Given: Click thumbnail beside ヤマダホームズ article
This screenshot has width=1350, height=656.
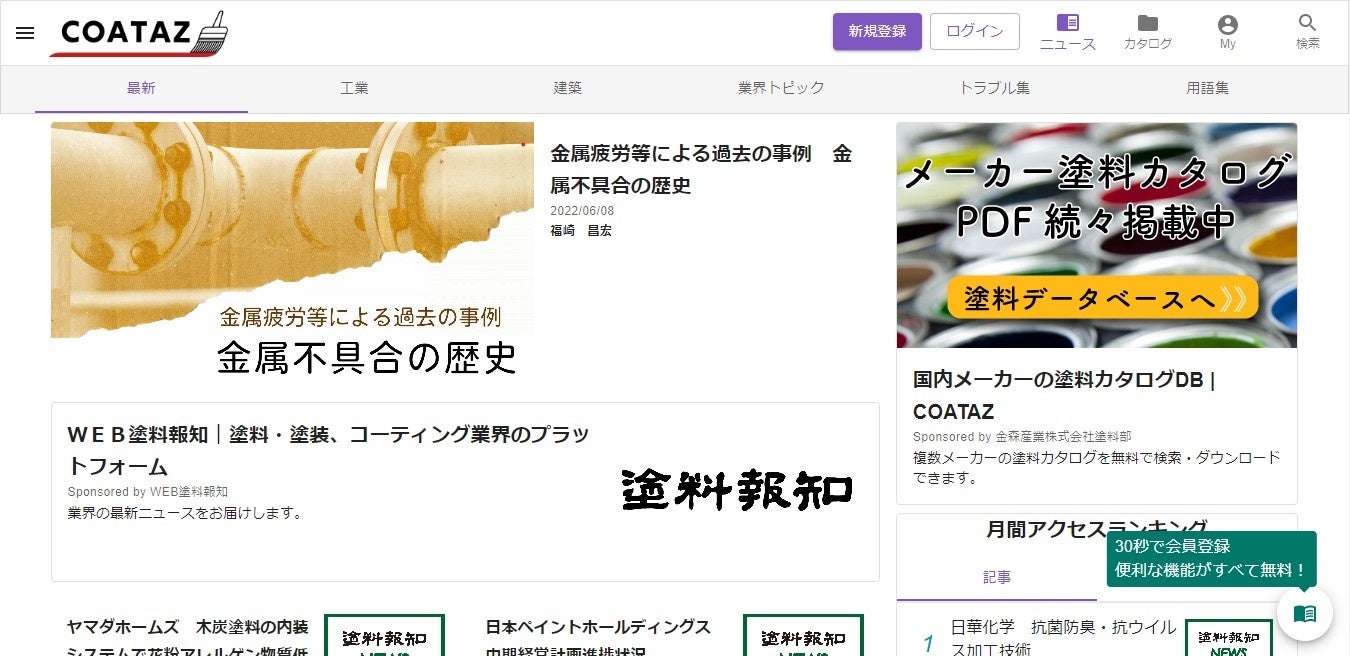Looking at the screenshot, I should [x=384, y=635].
